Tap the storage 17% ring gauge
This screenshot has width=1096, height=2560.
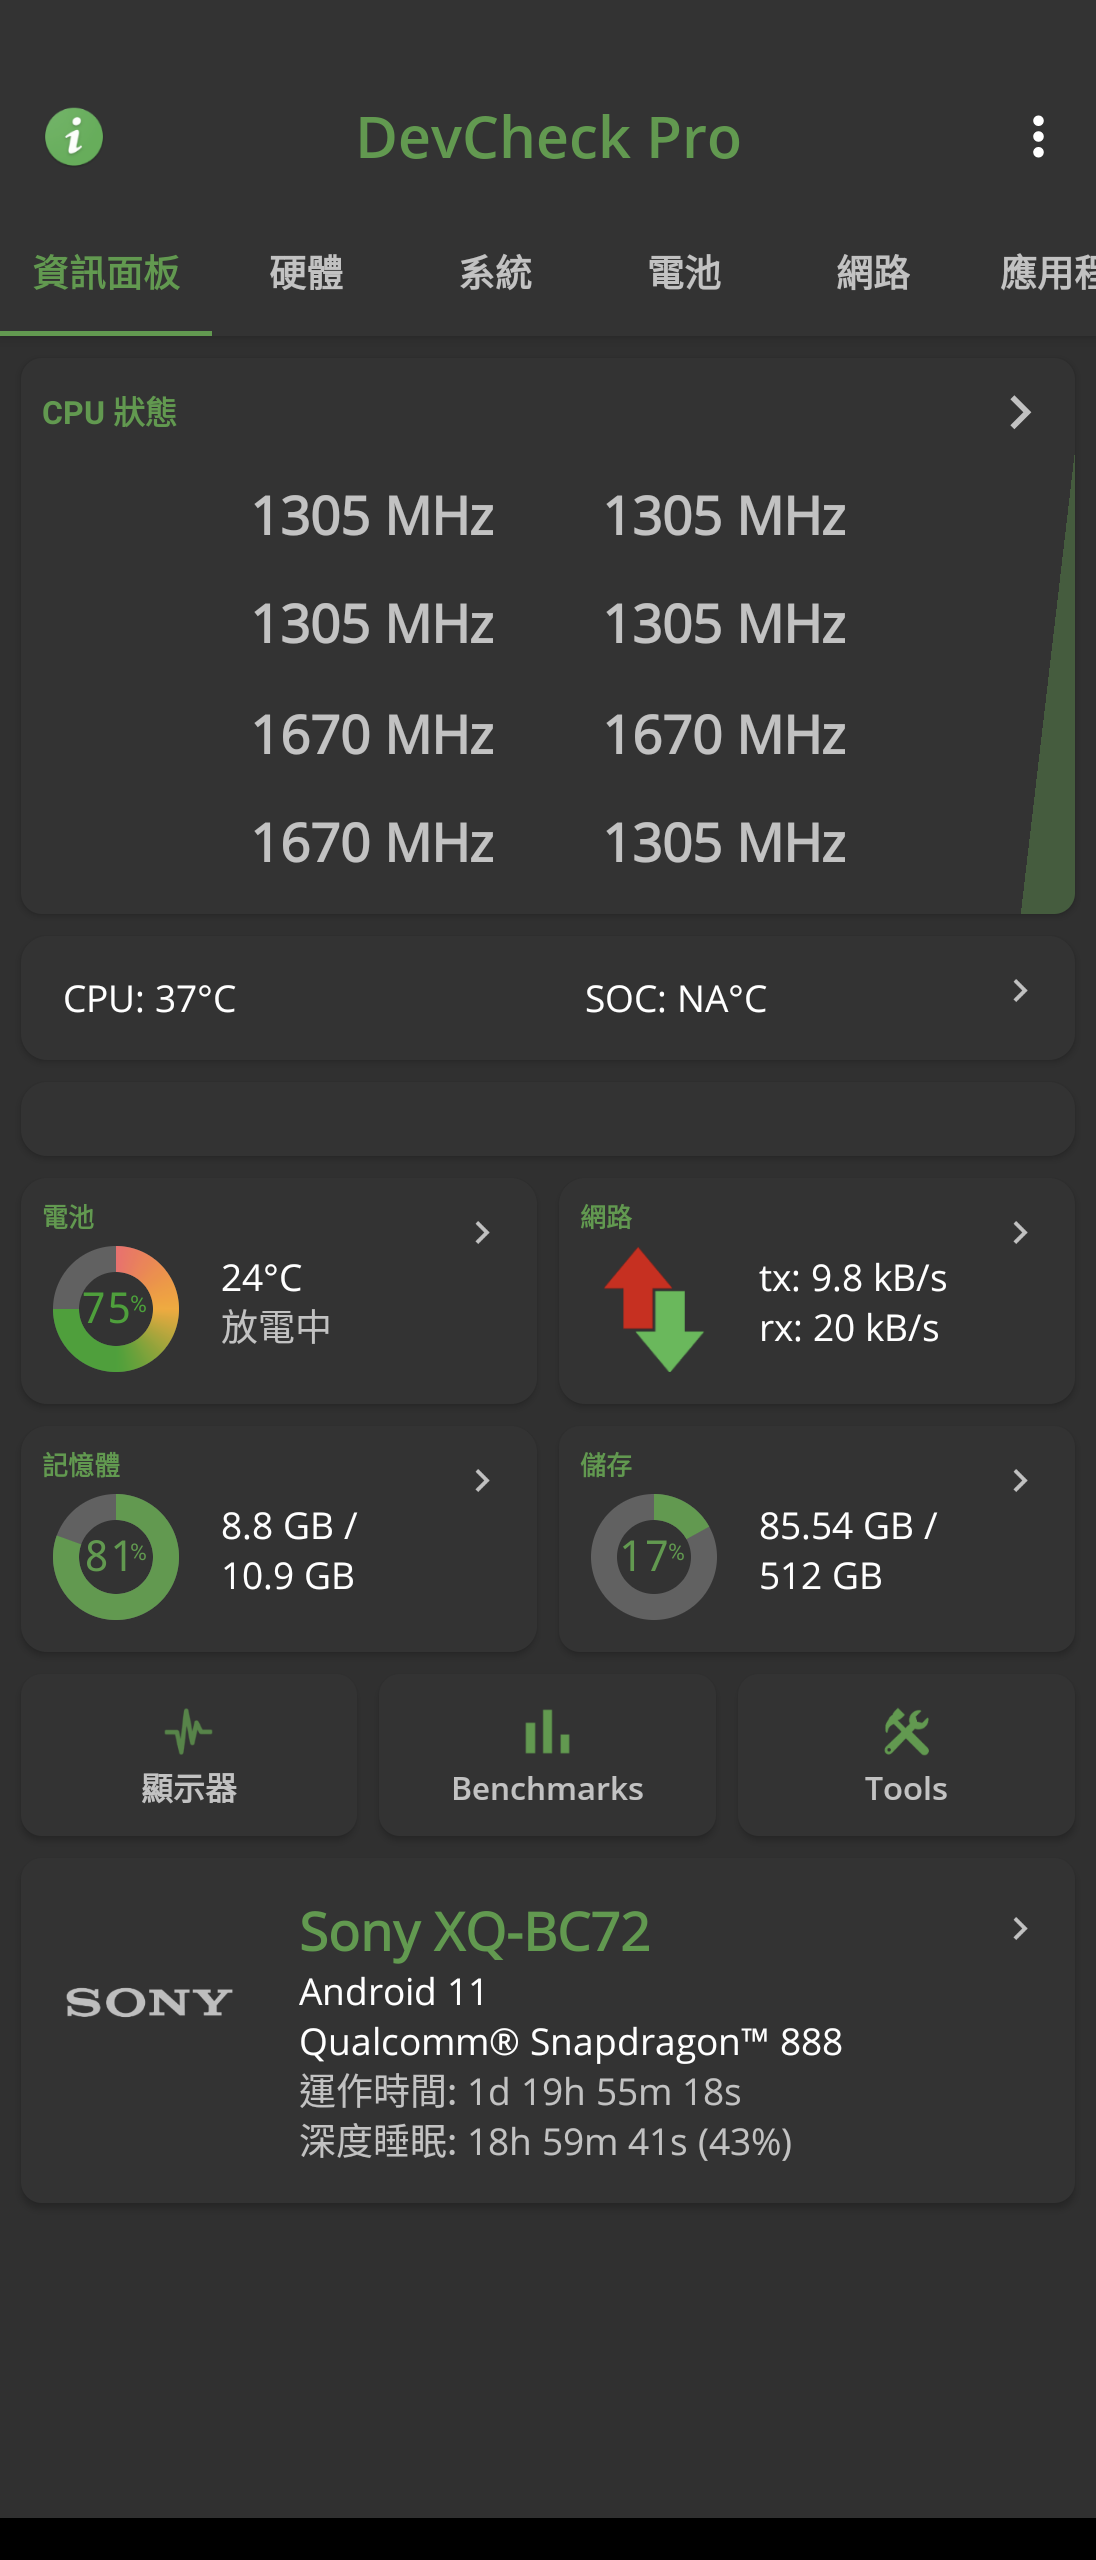[x=654, y=1557]
